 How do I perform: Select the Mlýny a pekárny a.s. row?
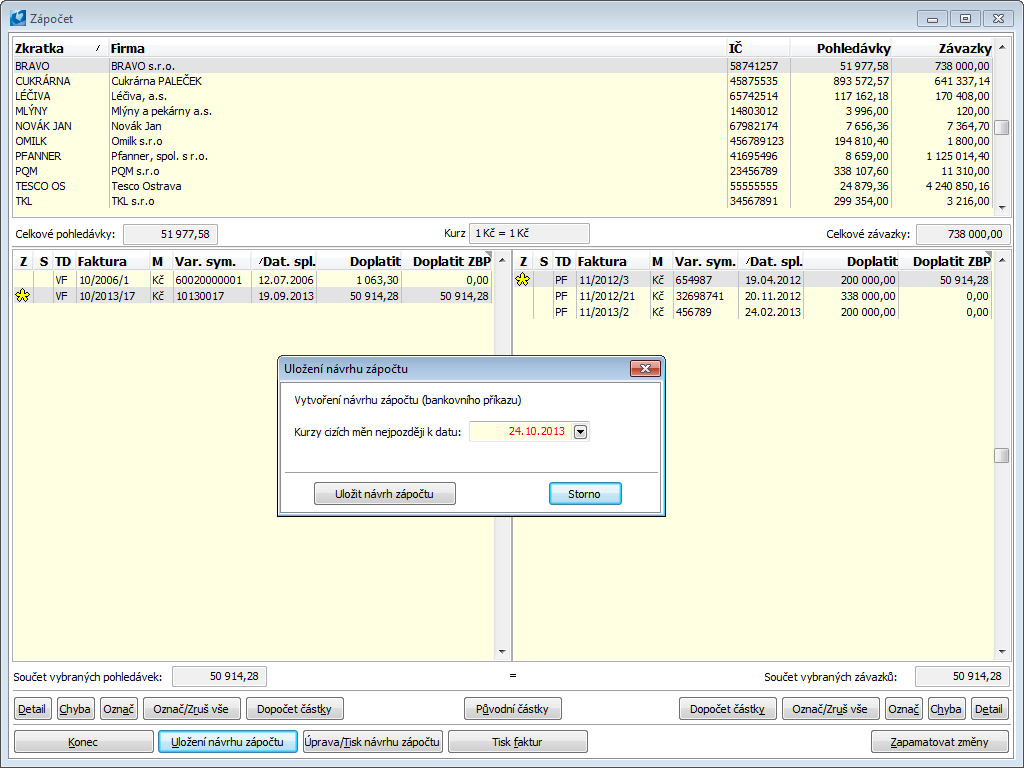point(503,111)
